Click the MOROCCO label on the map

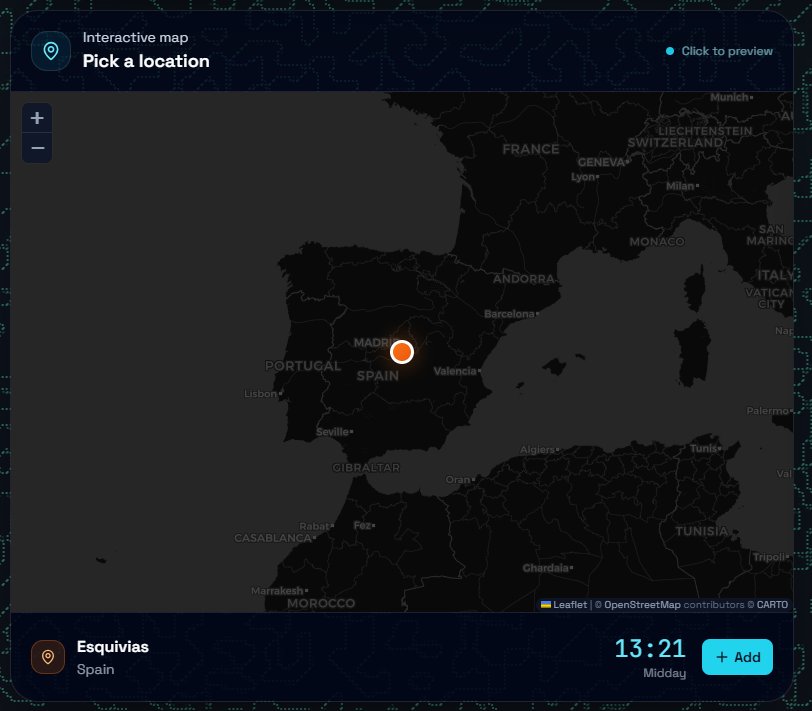[x=321, y=603]
